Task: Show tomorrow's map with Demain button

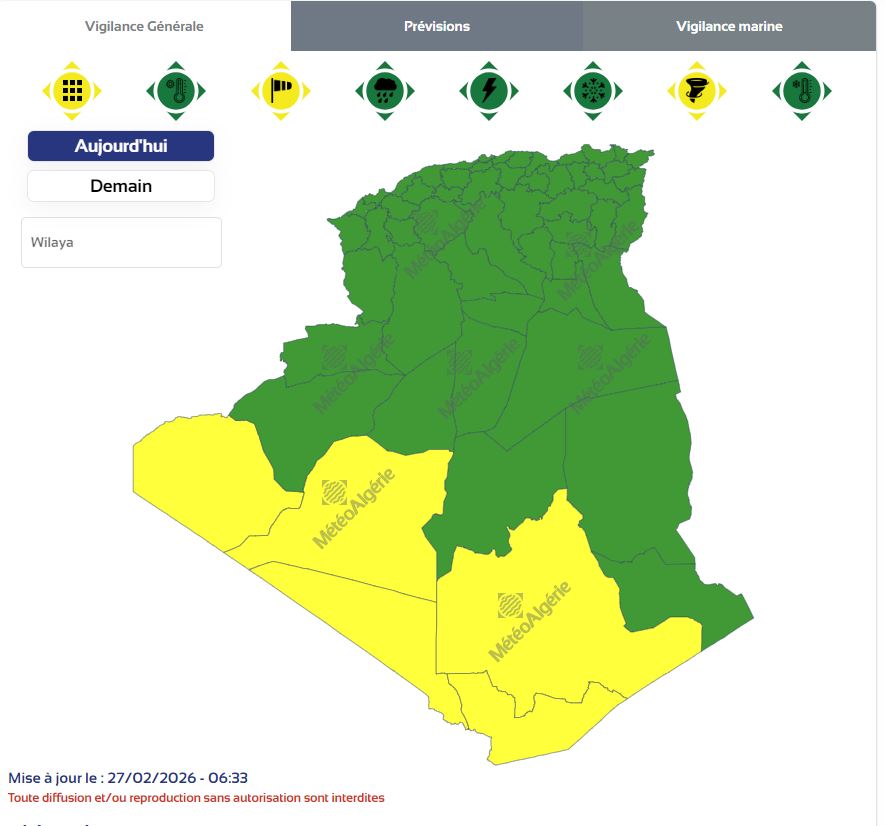Action: 121,186
